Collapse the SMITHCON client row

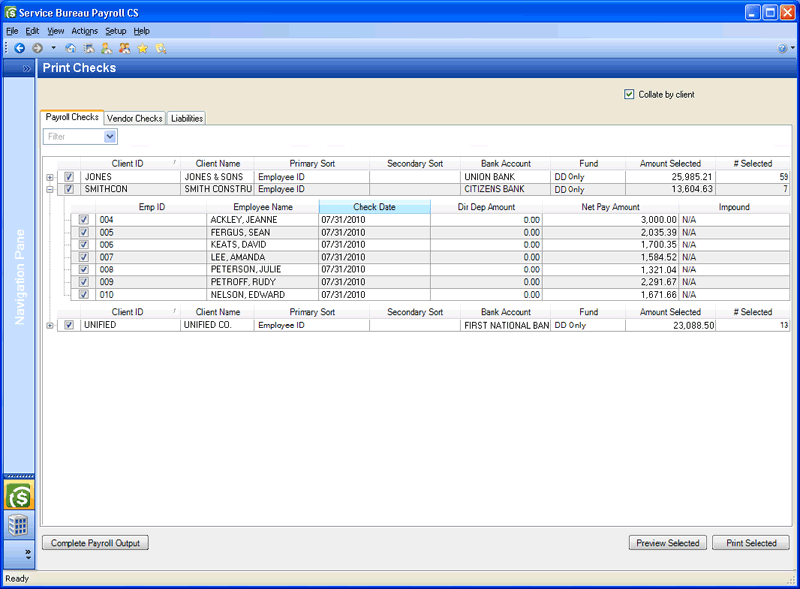[50, 189]
